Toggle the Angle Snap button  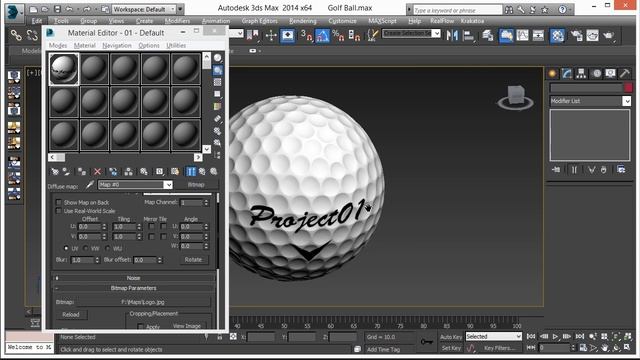coord(322,36)
